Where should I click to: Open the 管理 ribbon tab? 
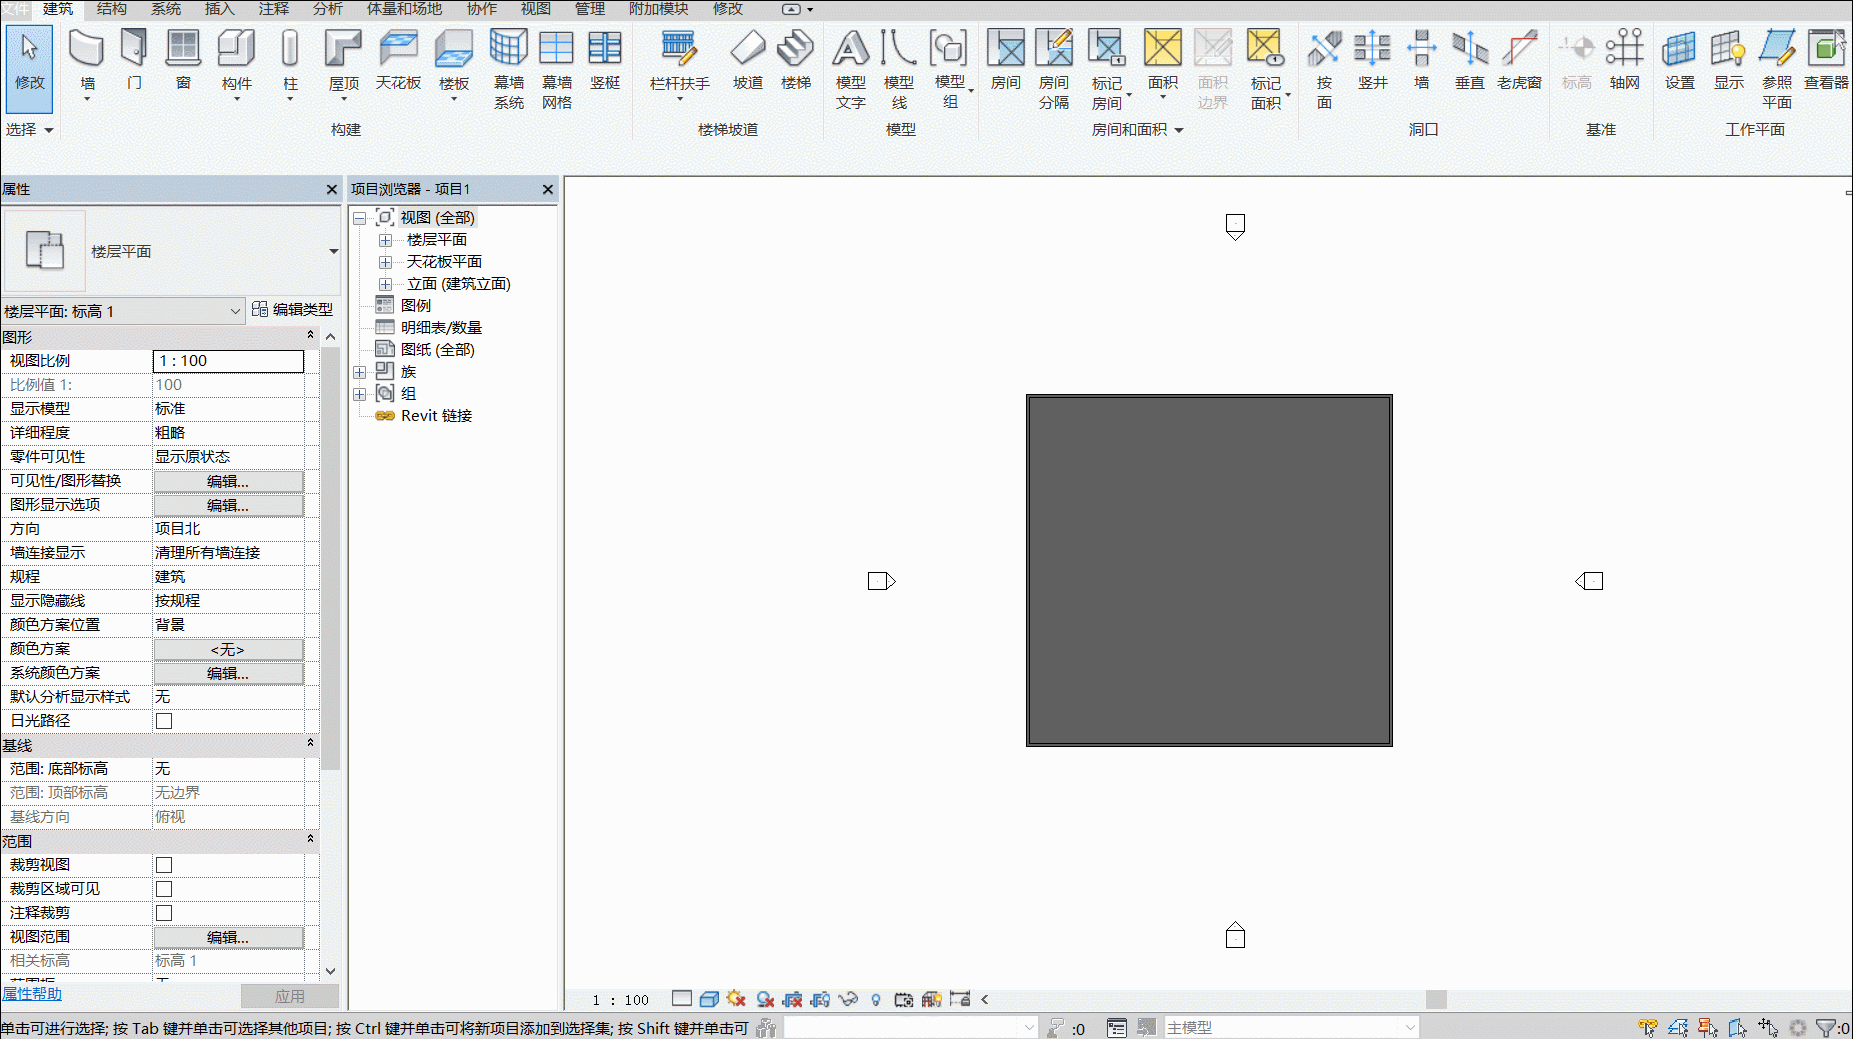coord(590,9)
